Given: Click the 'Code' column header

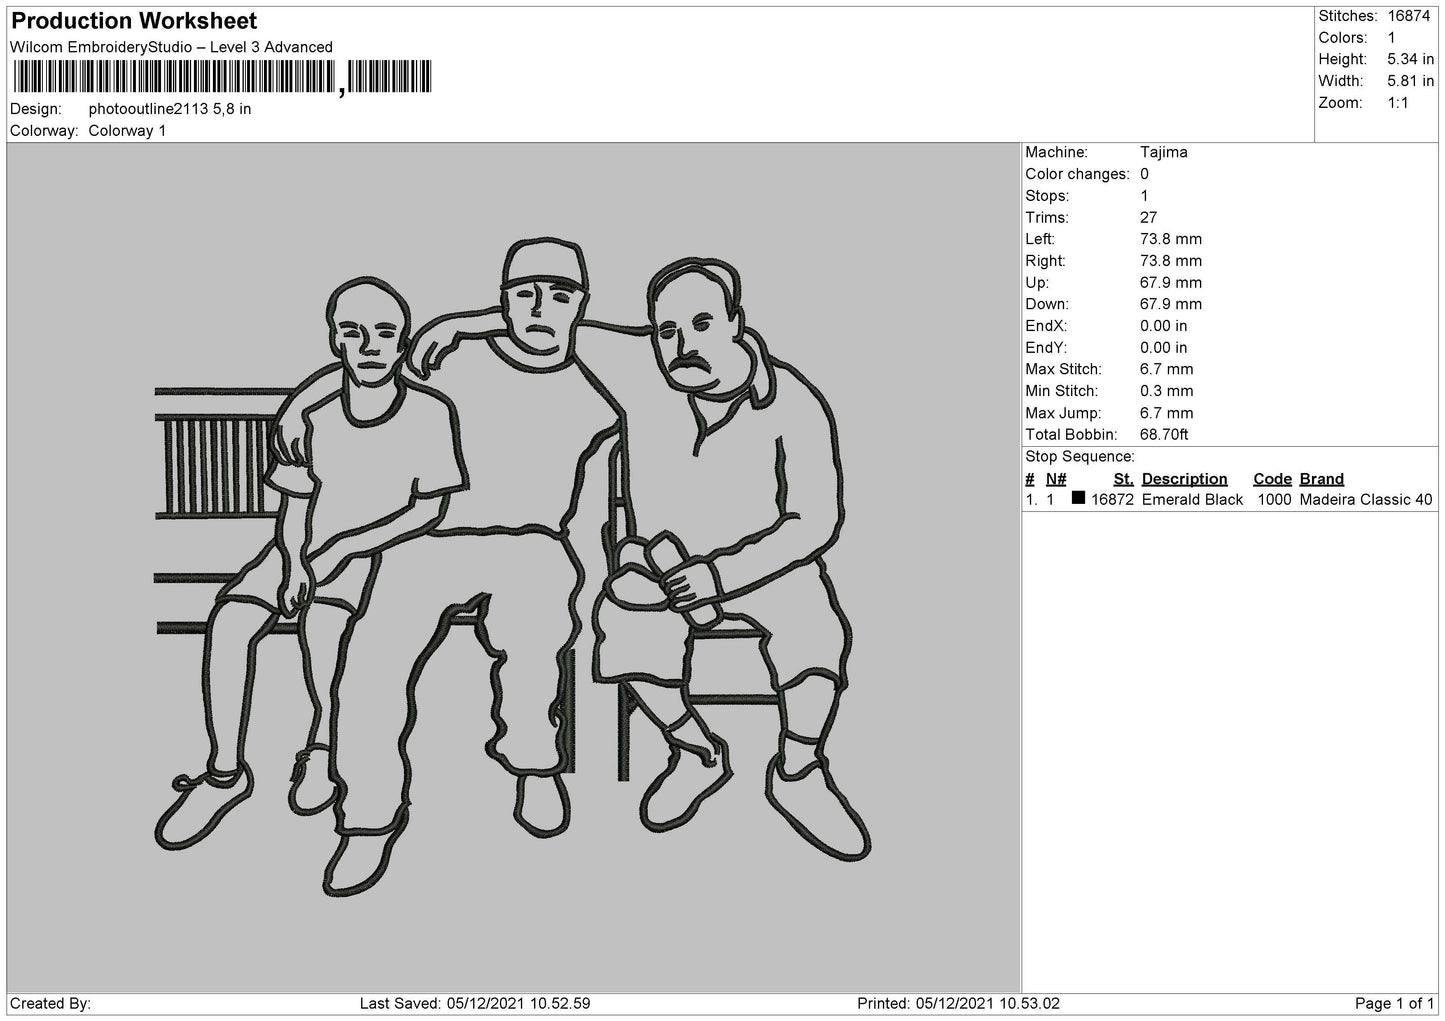Looking at the screenshot, I should (1272, 479).
